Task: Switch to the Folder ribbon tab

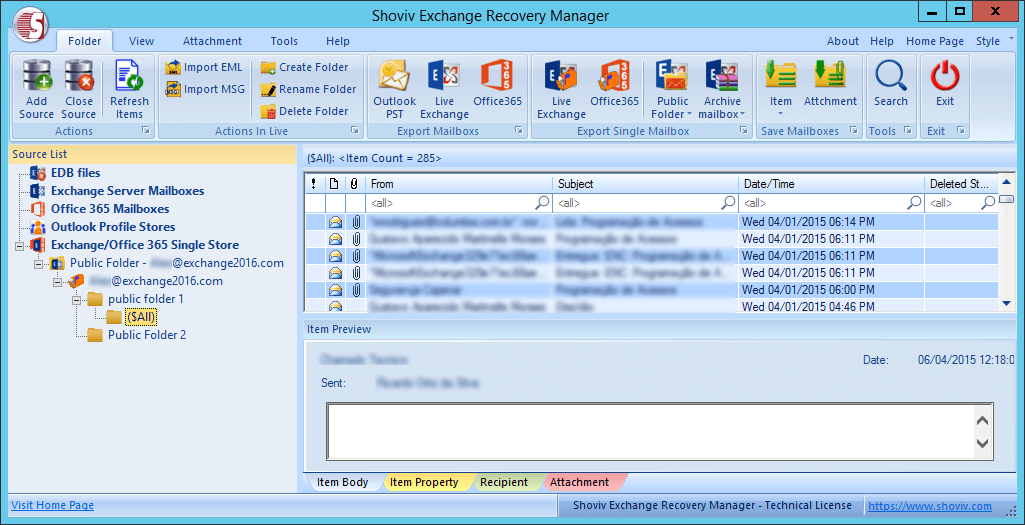Action: 85,41
